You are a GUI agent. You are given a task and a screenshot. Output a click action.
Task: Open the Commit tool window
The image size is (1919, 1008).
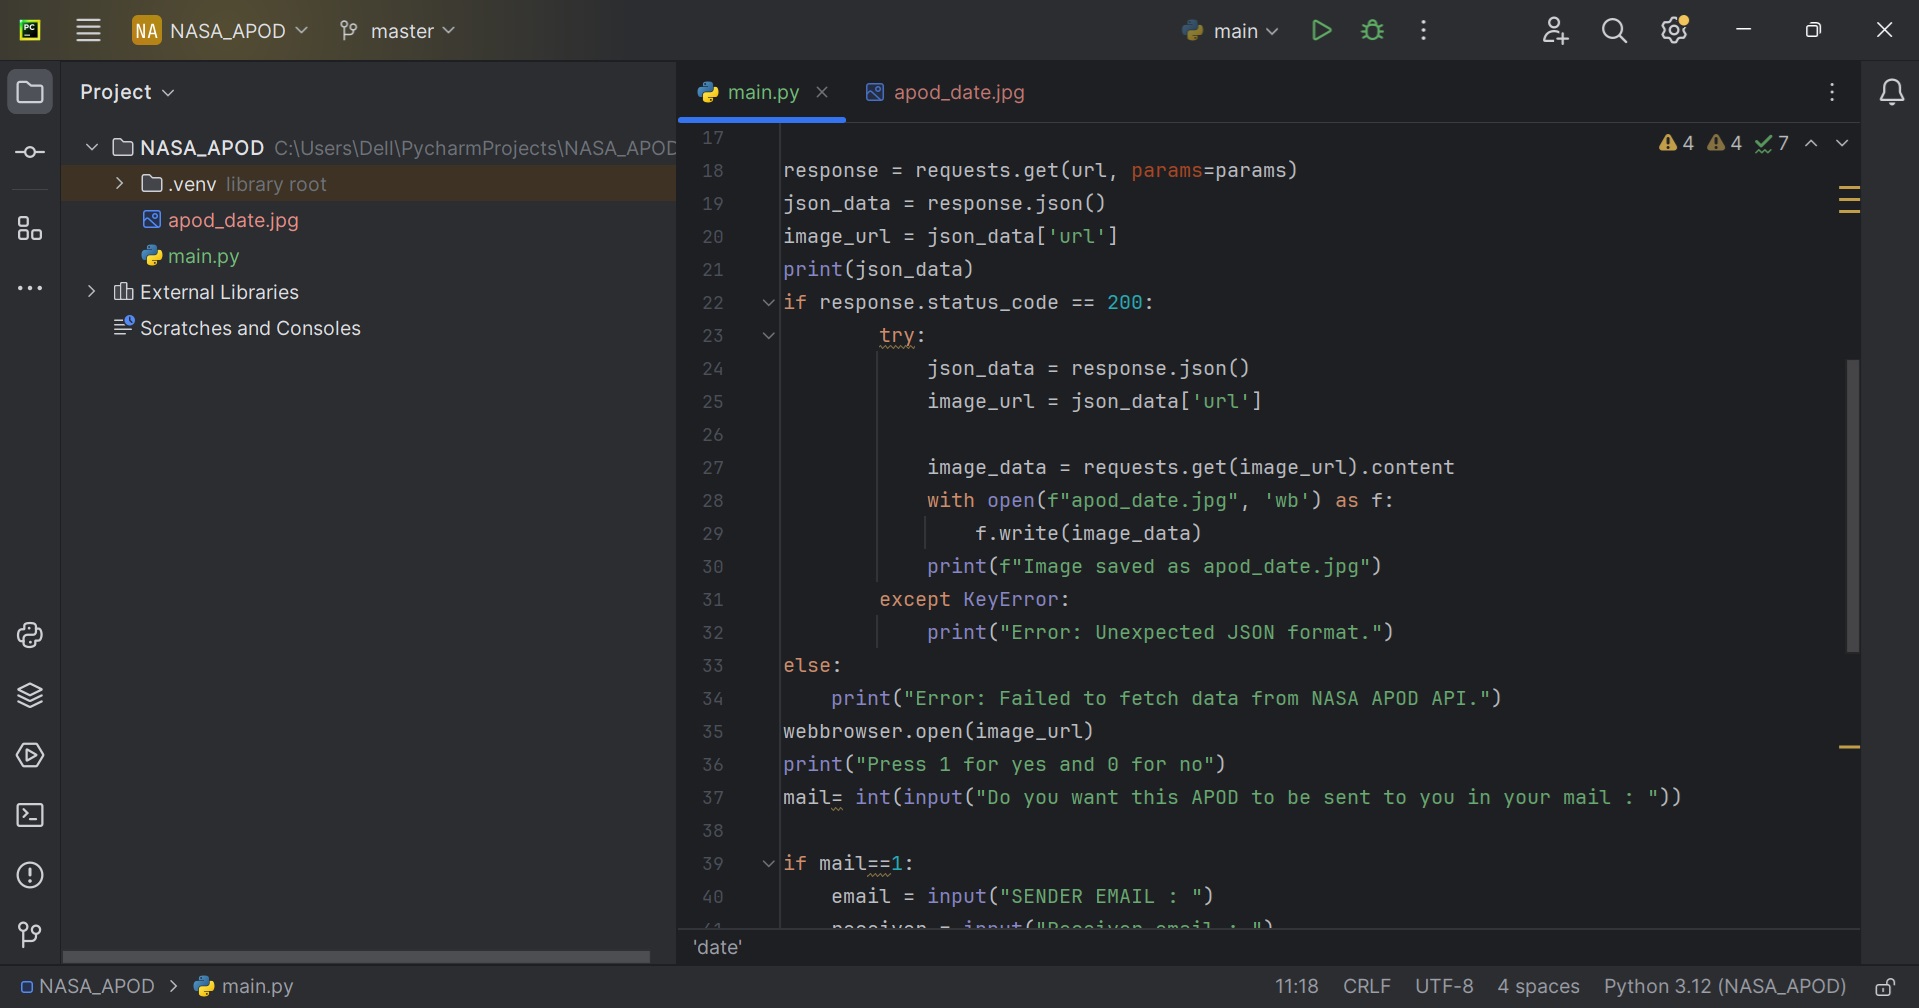(30, 153)
